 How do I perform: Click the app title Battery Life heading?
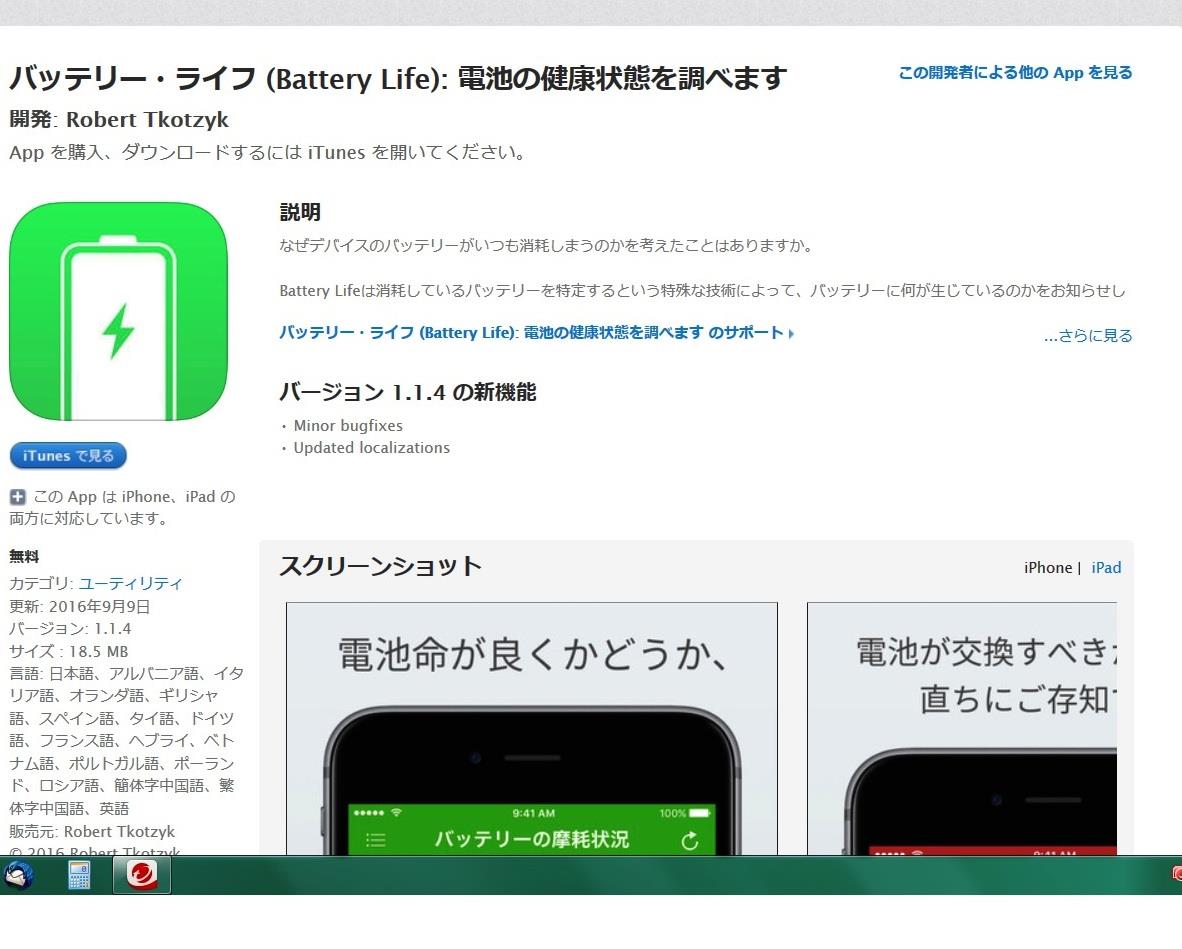click(x=397, y=78)
